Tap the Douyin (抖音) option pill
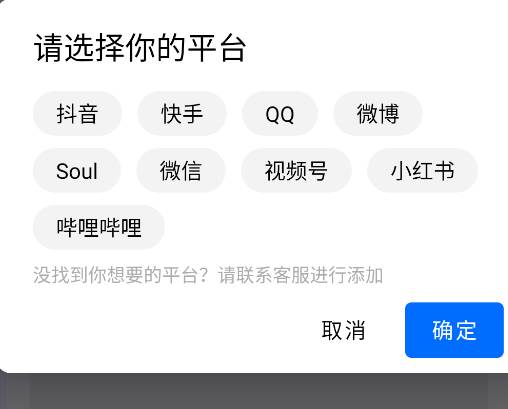The width and height of the screenshot is (508, 409). [x=77, y=114]
